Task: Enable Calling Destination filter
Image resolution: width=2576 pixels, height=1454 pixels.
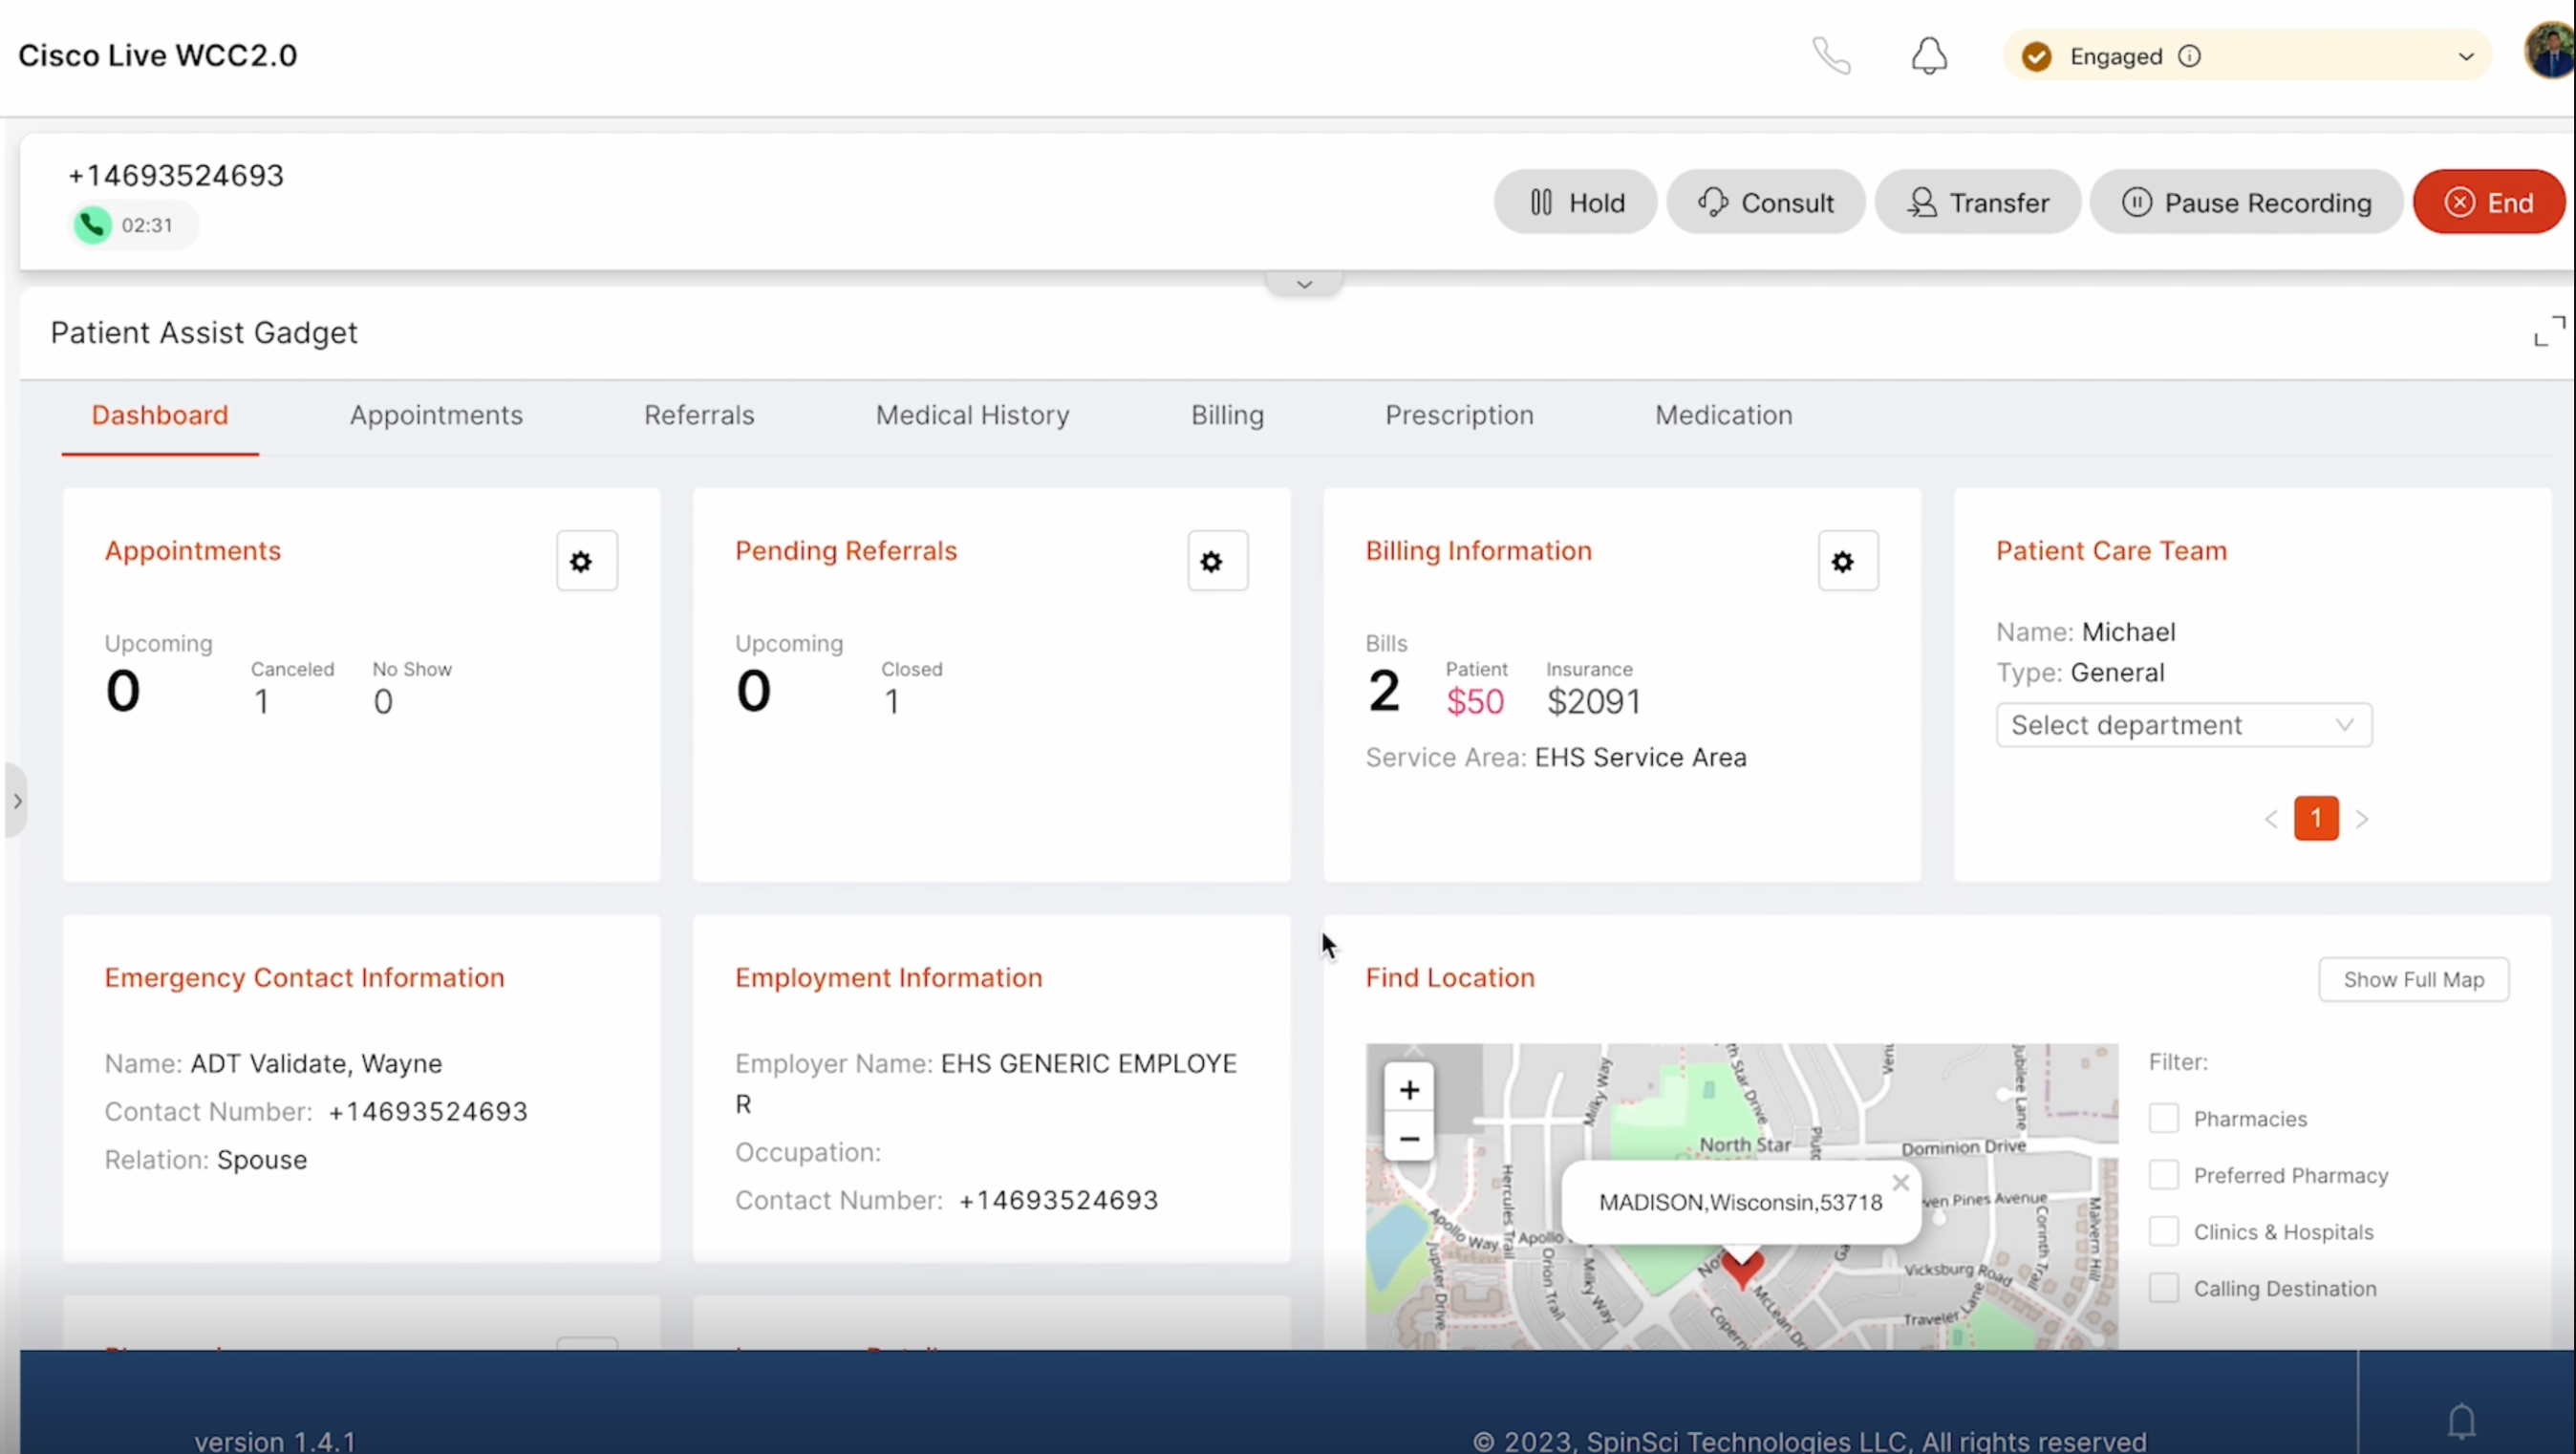Action: [2163, 1288]
